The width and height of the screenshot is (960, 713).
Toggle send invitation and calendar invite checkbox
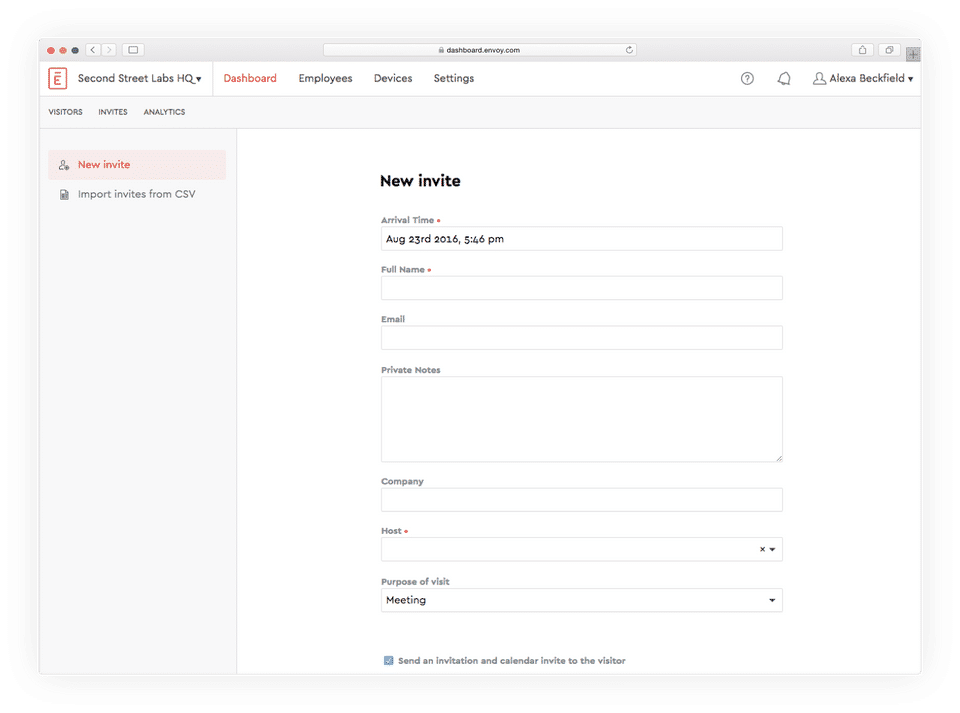(x=388, y=660)
